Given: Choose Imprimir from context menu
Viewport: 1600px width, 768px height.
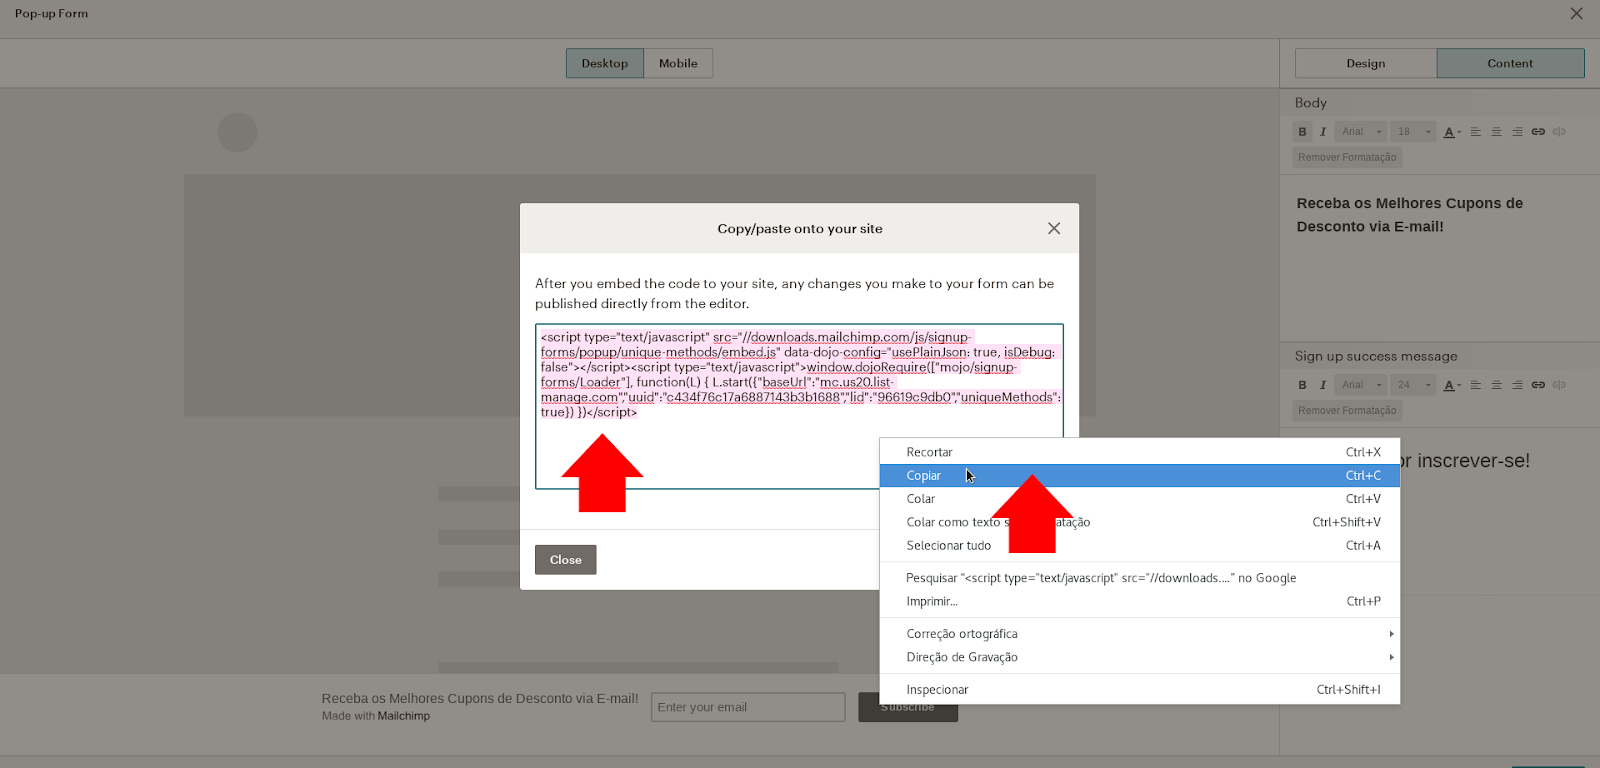Looking at the screenshot, I should coord(1140,601).
